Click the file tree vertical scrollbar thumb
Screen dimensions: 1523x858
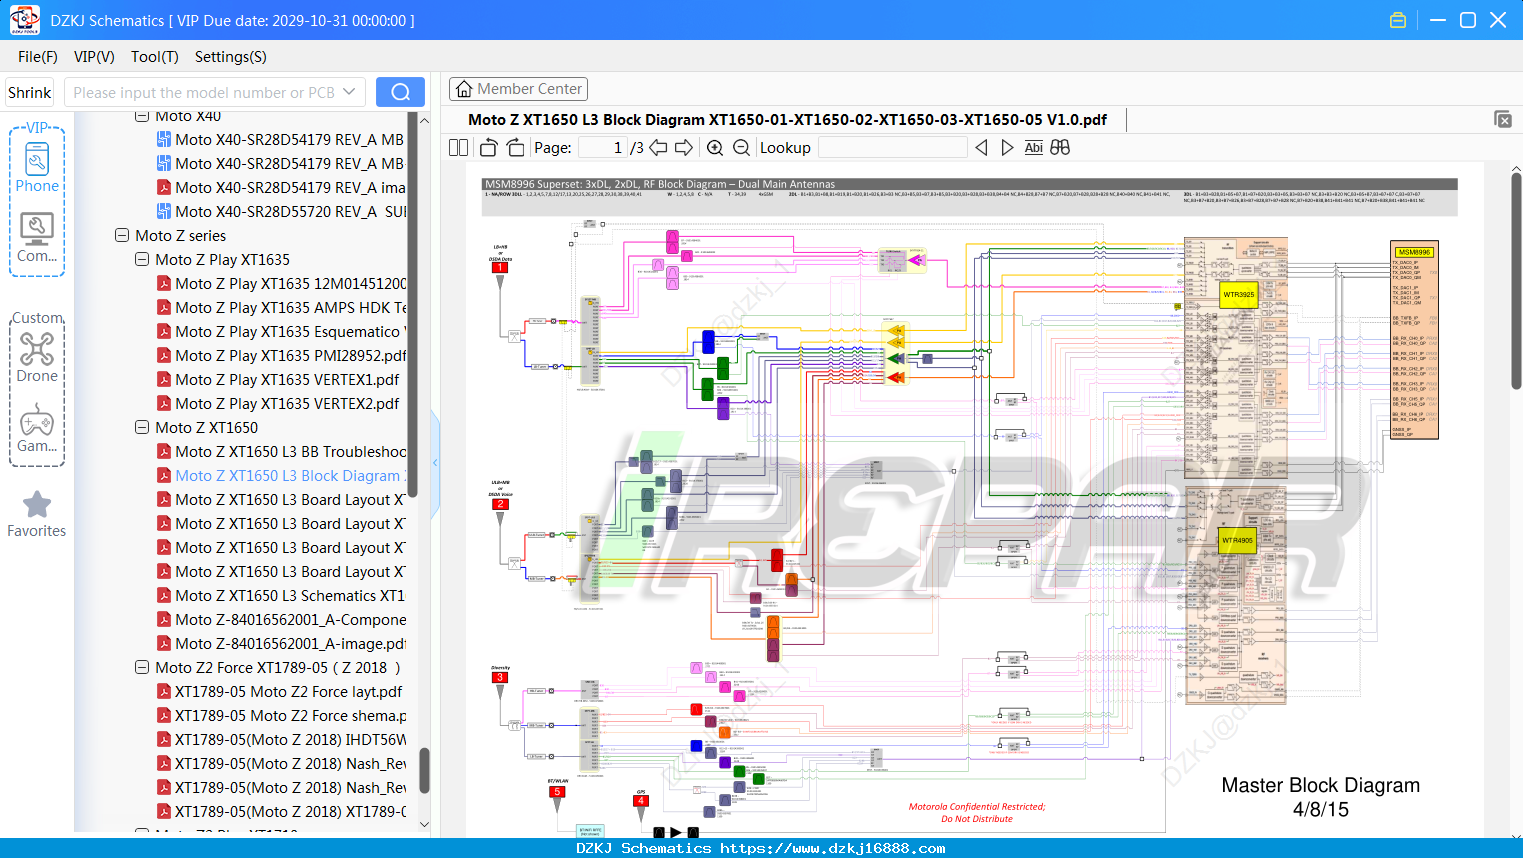tap(424, 770)
